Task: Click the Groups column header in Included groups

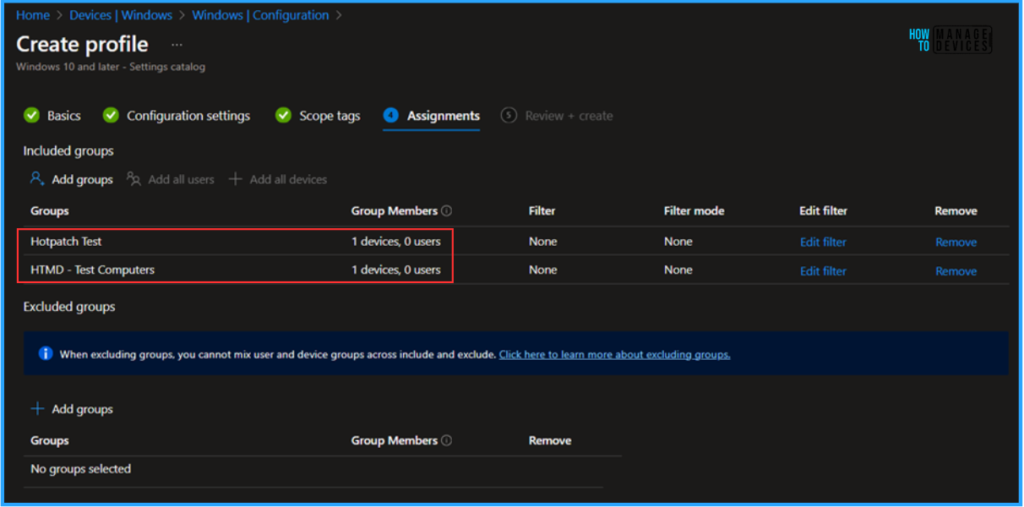Action: tap(50, 210)
